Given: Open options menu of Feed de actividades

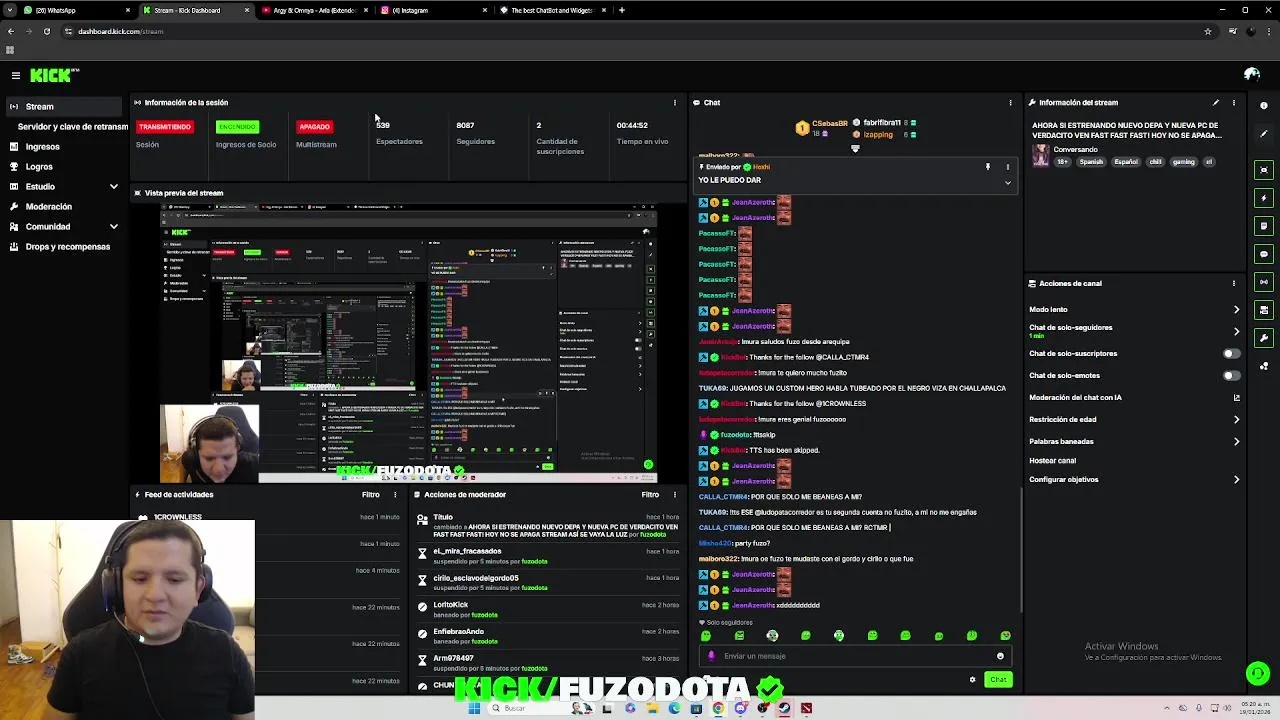Looking at the screenshot, I should 395,494.
